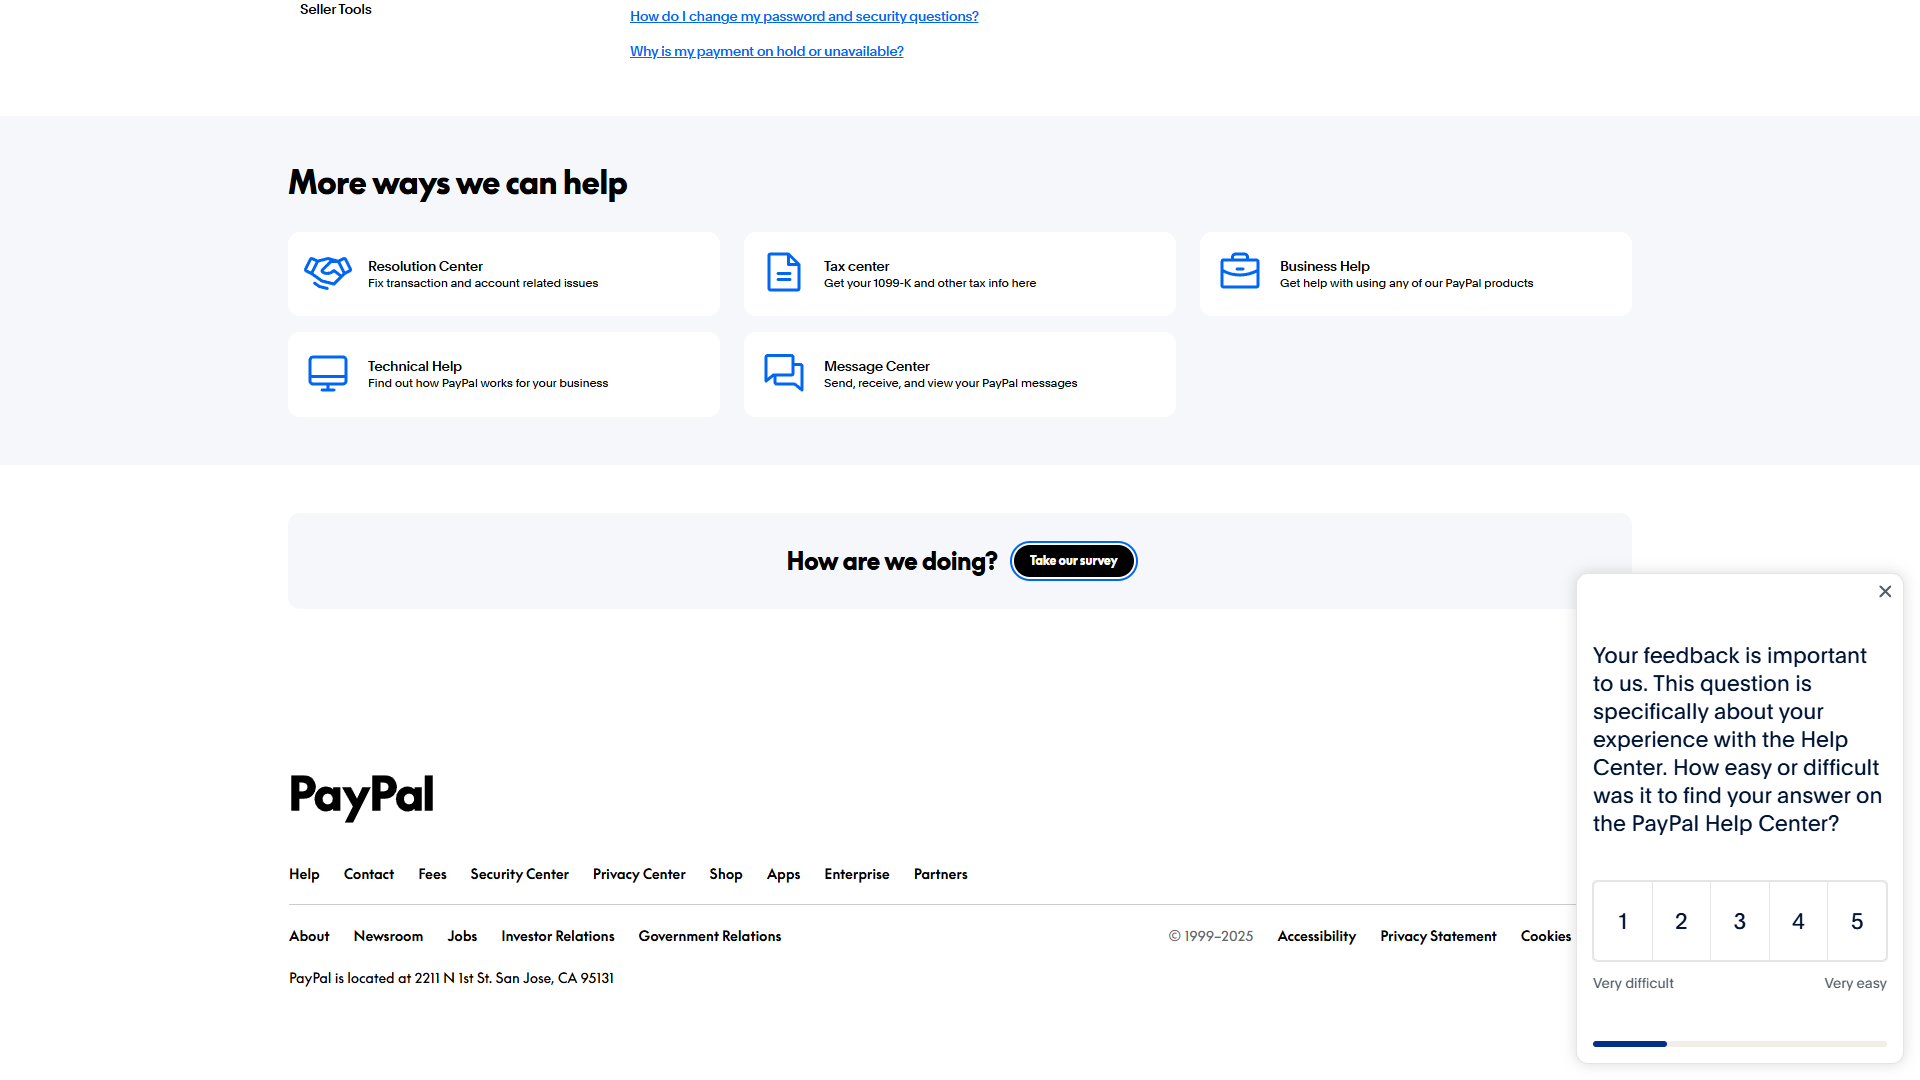This screenshot has height=1080, width=1920.
Task: Go to the Security Center page
Action: [x=519, y=874]
